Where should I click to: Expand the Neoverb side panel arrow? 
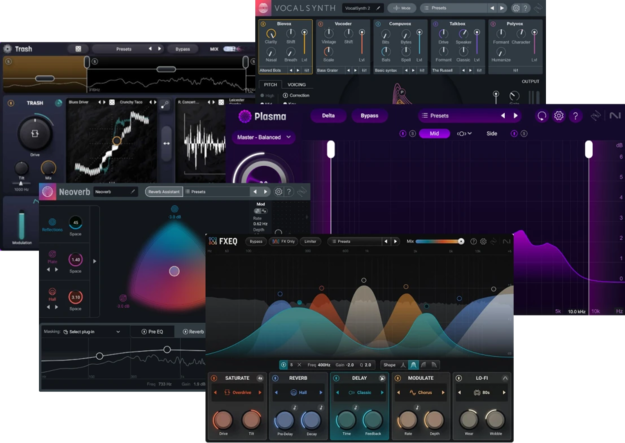[x=94, y=261]
